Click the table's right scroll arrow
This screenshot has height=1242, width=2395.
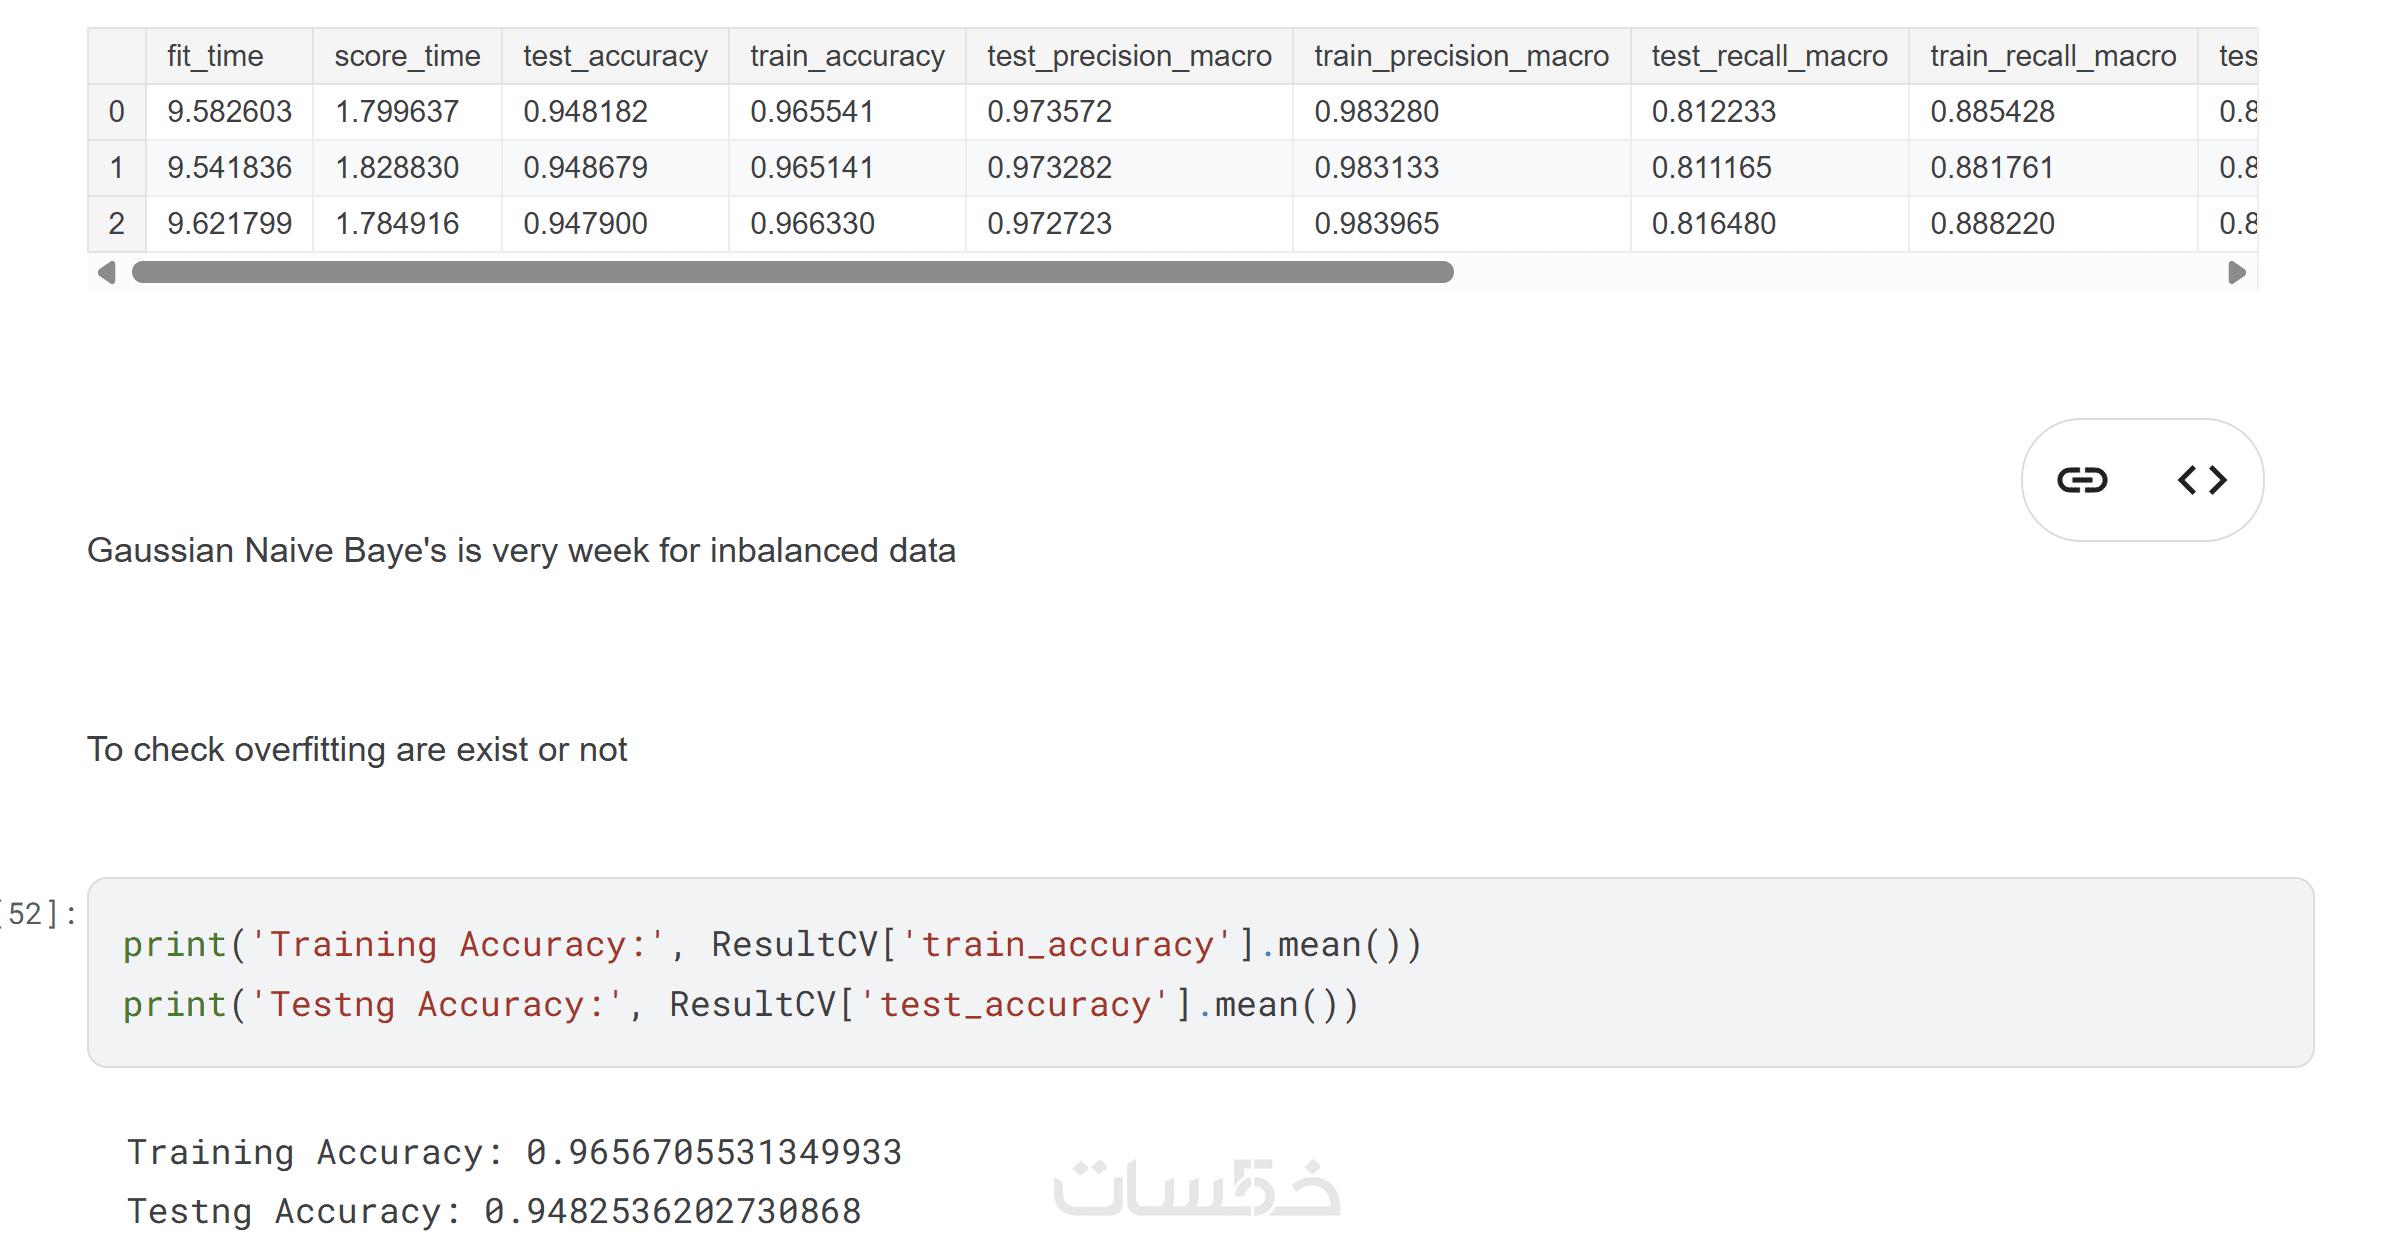click(2237, 272)
